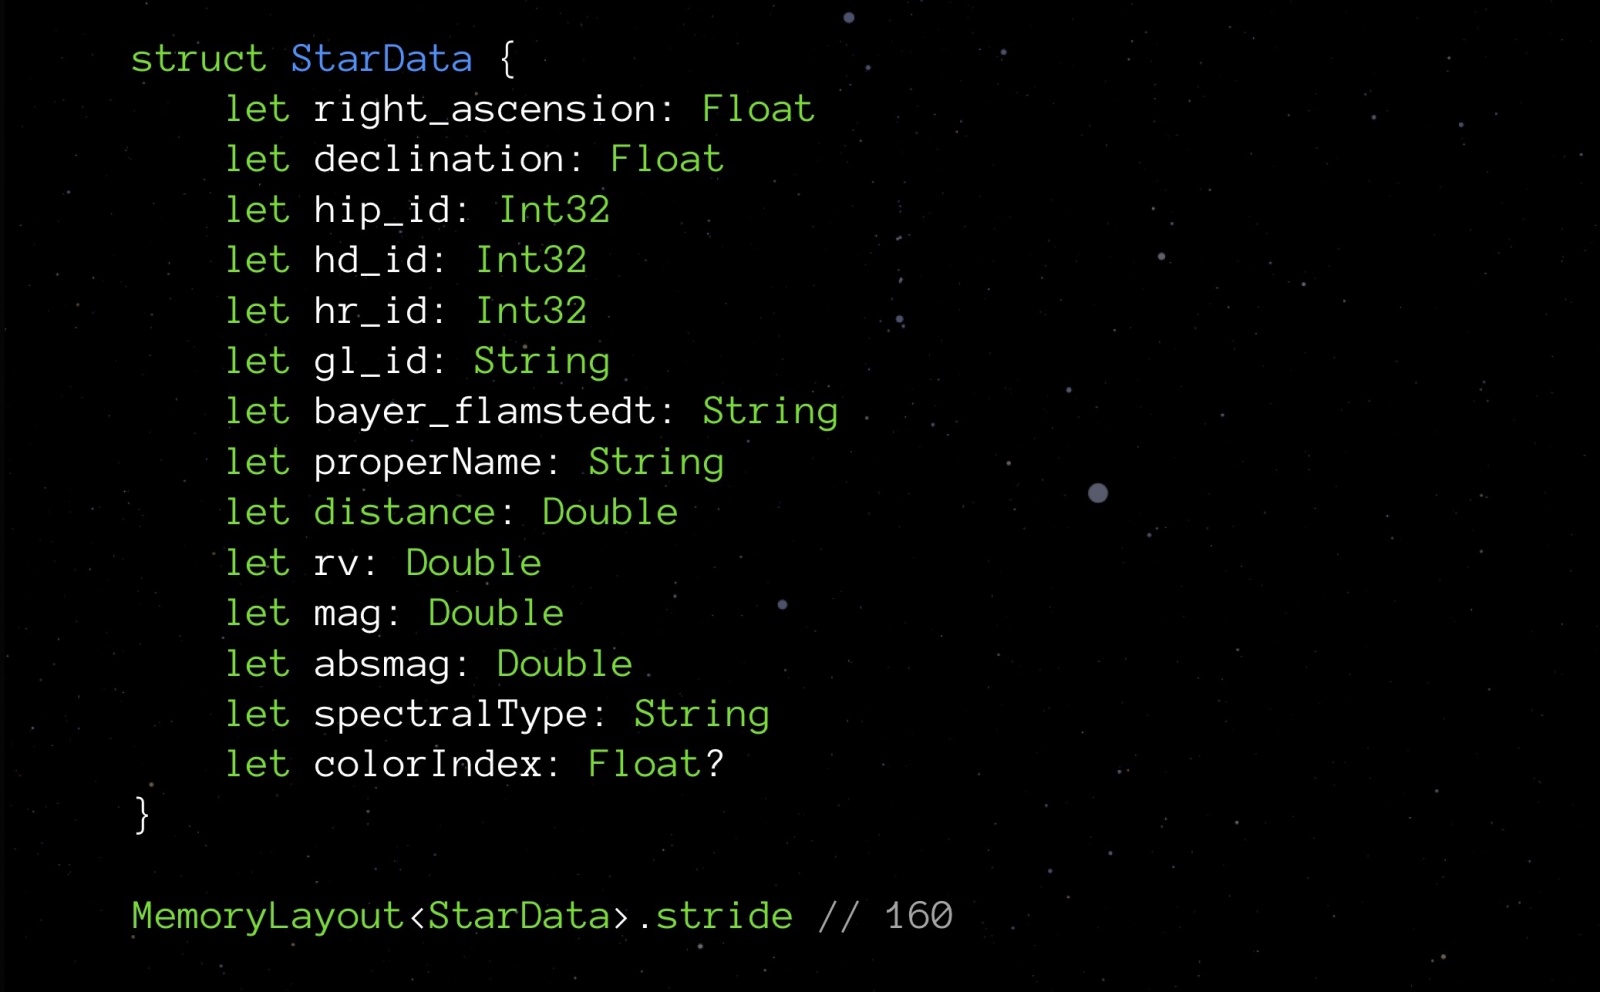Select the rv property name
Image resolution: width=1600 pixels, height=992 pixels.
point(336,565)
